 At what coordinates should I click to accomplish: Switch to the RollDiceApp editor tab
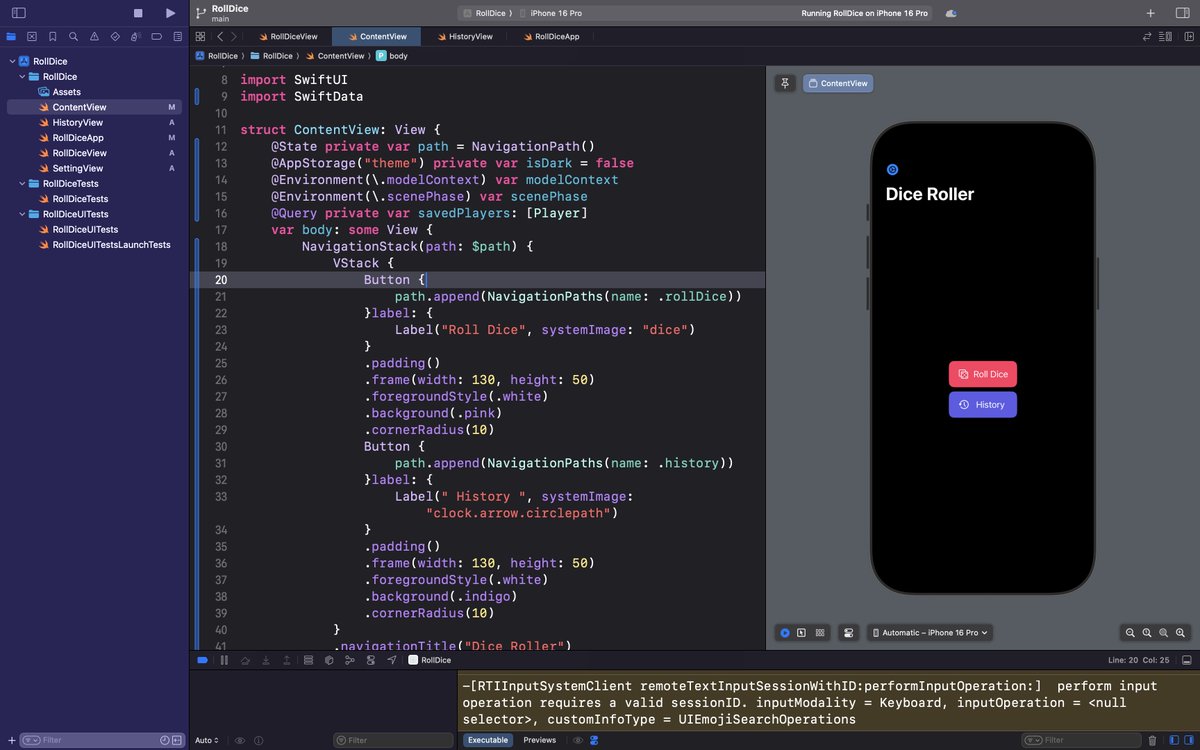(x=550, y=36)
